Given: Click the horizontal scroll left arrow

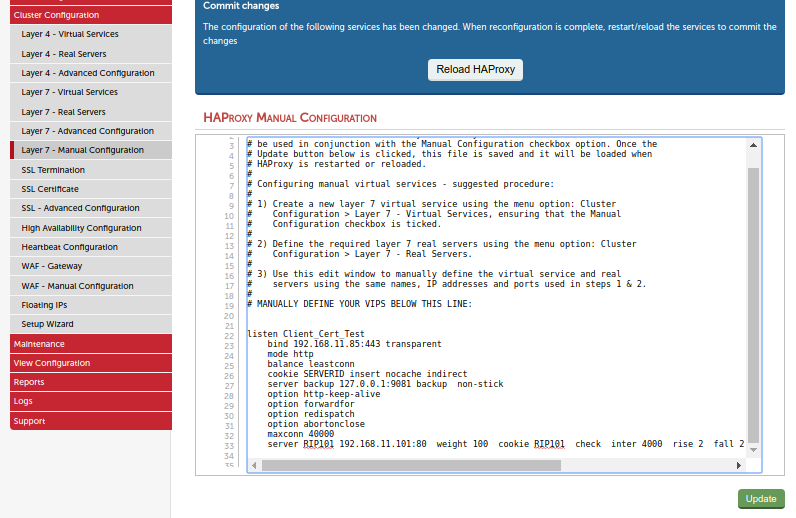Looking at the screenshot, I should (254, 465).
